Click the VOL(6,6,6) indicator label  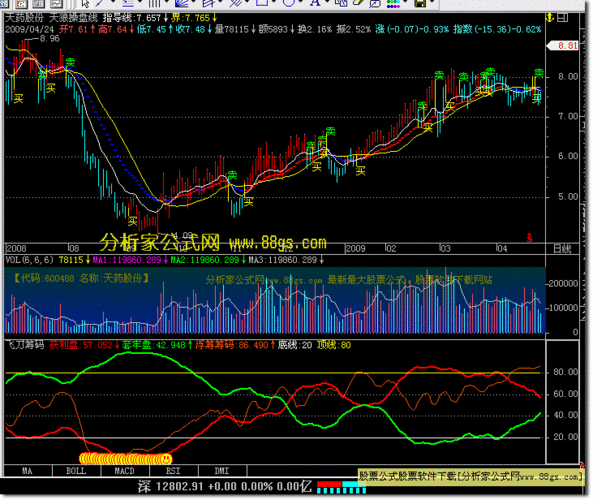pyautogui.click(x=29, y=260)
